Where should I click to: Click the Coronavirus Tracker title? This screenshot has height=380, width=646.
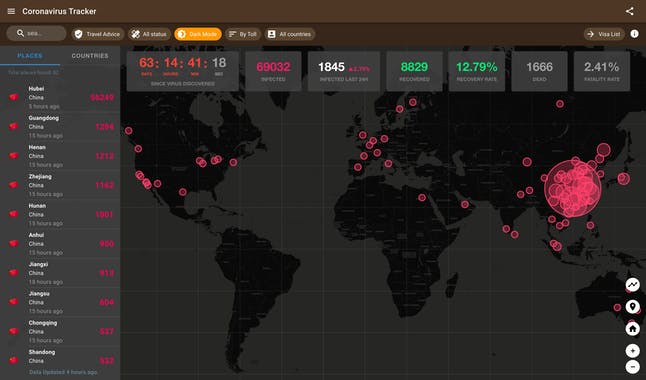coord(59,12)
